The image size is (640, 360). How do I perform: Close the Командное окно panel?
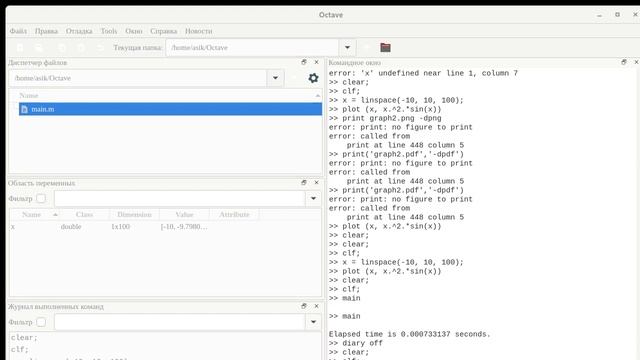pyautogui.click(x=636, y=62)
